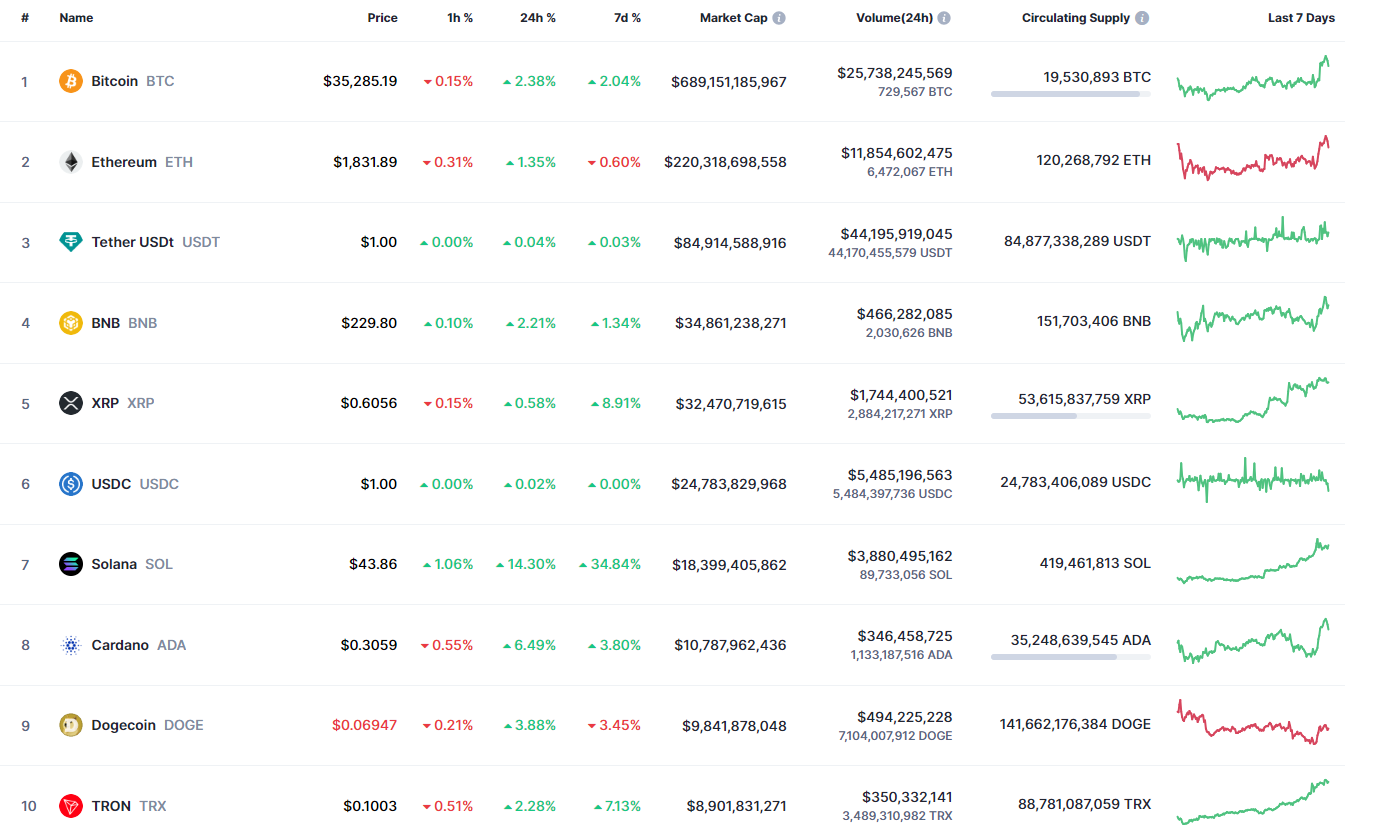Click XRP's circulating supply progress bar
This screenshot has width=1375, height=838.
tap(1070, 416)
